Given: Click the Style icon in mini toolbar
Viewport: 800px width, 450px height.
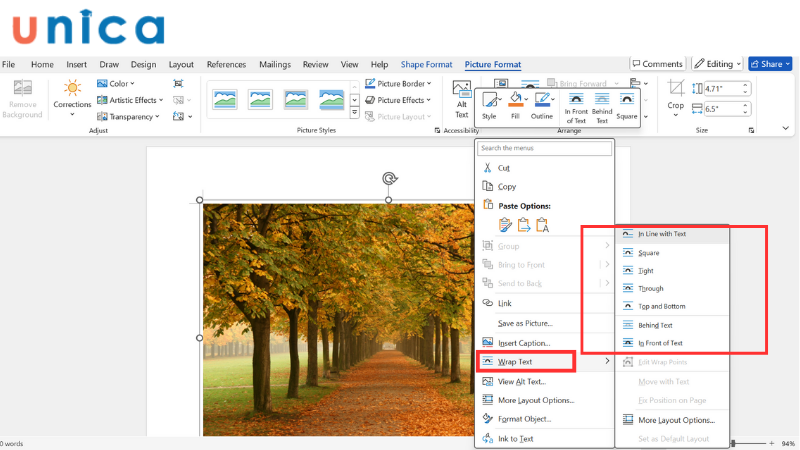Looking at the screenshot, I should pos(489,100).
